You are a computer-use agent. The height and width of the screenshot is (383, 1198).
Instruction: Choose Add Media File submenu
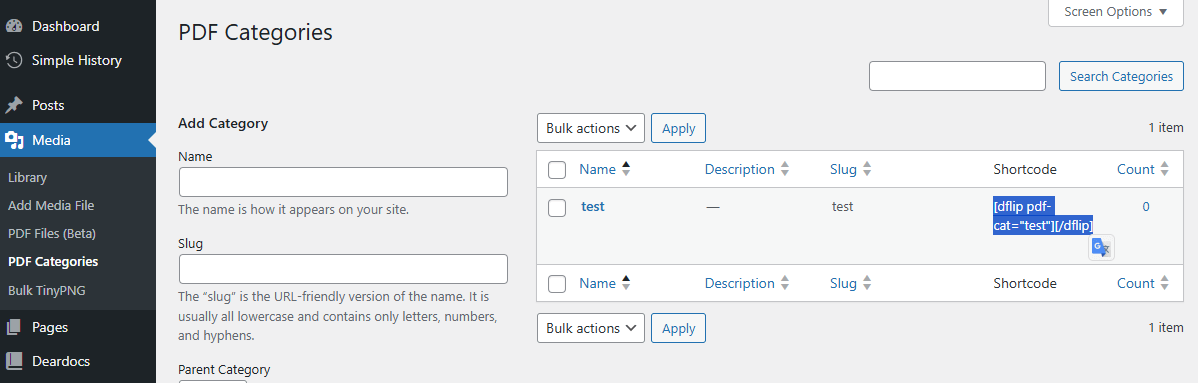tap(50, 206)
